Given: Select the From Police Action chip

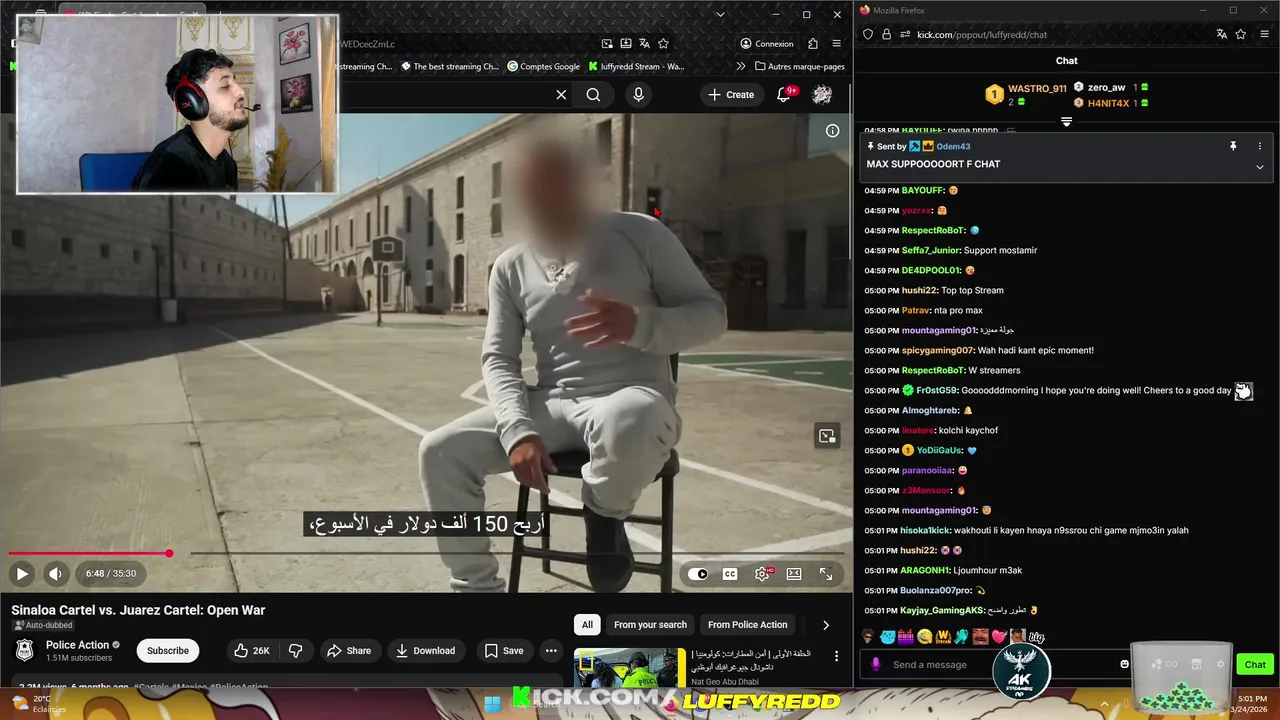Looking at the screenshot, I should pyautogui.click(x=747, y=625).
